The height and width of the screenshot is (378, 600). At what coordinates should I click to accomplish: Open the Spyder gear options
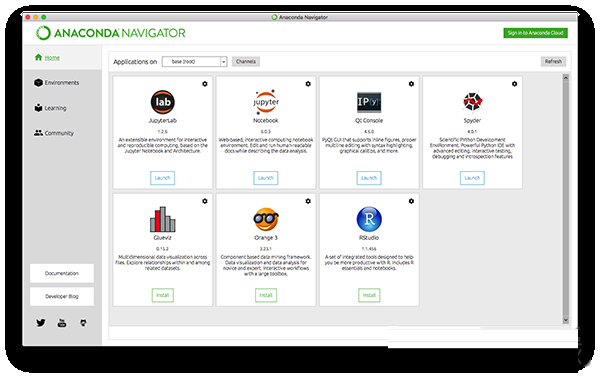[514, 84]
